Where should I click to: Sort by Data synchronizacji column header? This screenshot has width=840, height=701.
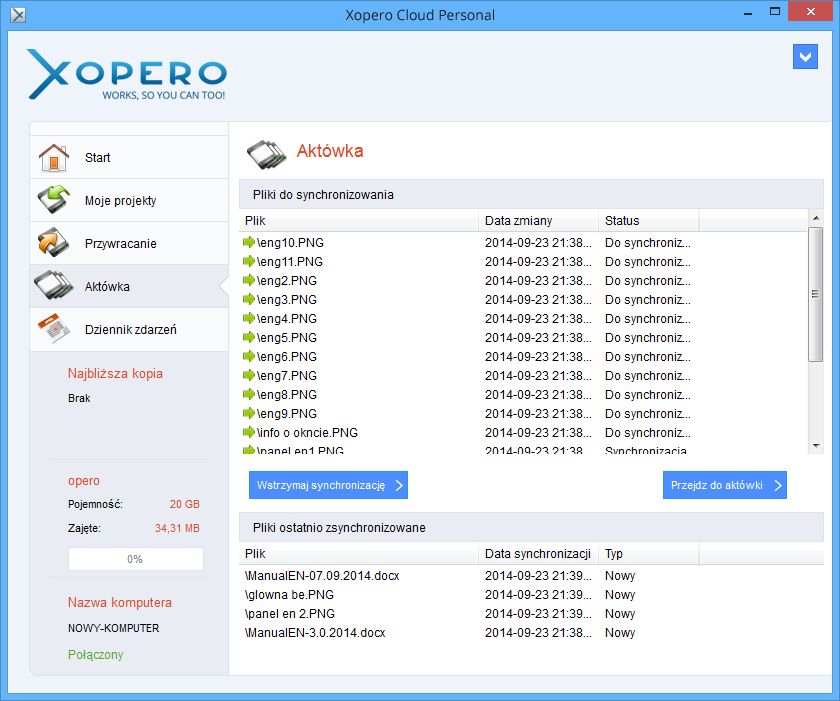tap(538, 554)
